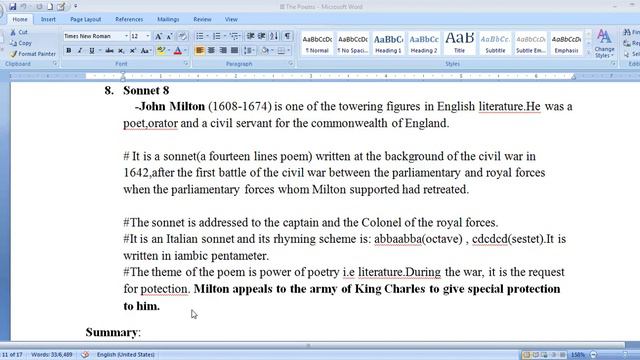Decrease paragraph indent

click(251, 36)
